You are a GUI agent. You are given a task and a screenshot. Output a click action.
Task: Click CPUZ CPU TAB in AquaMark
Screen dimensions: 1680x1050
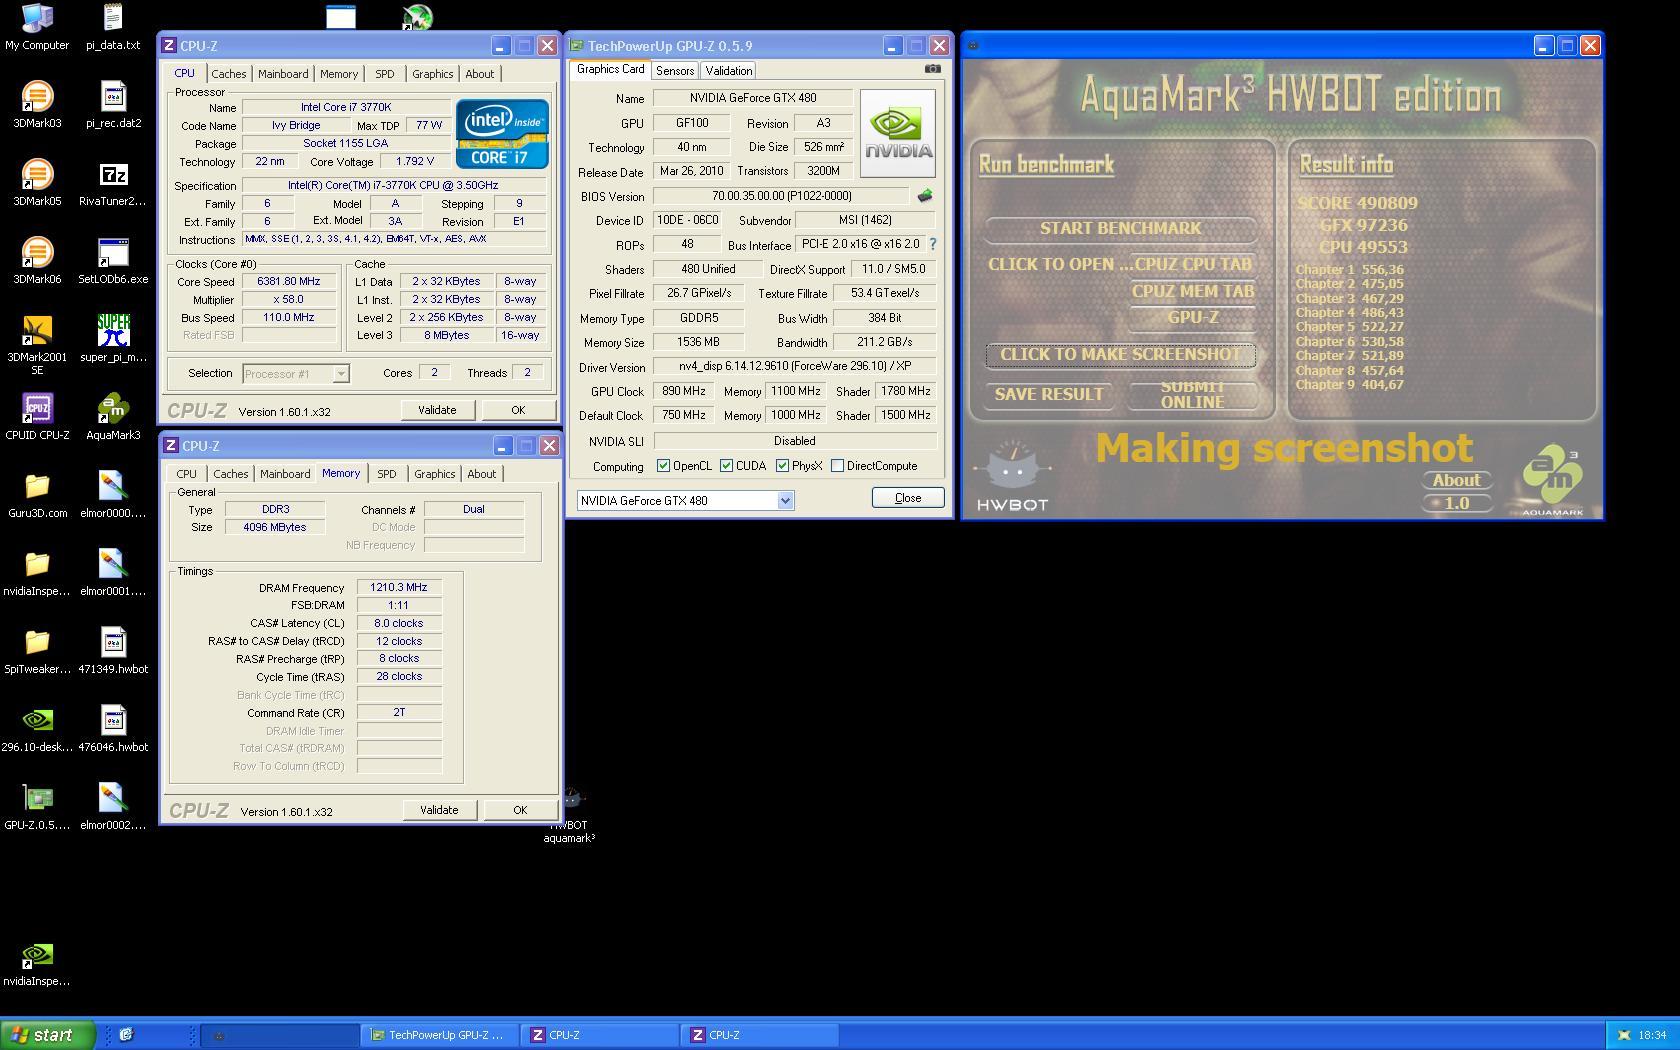point(1192,264)
